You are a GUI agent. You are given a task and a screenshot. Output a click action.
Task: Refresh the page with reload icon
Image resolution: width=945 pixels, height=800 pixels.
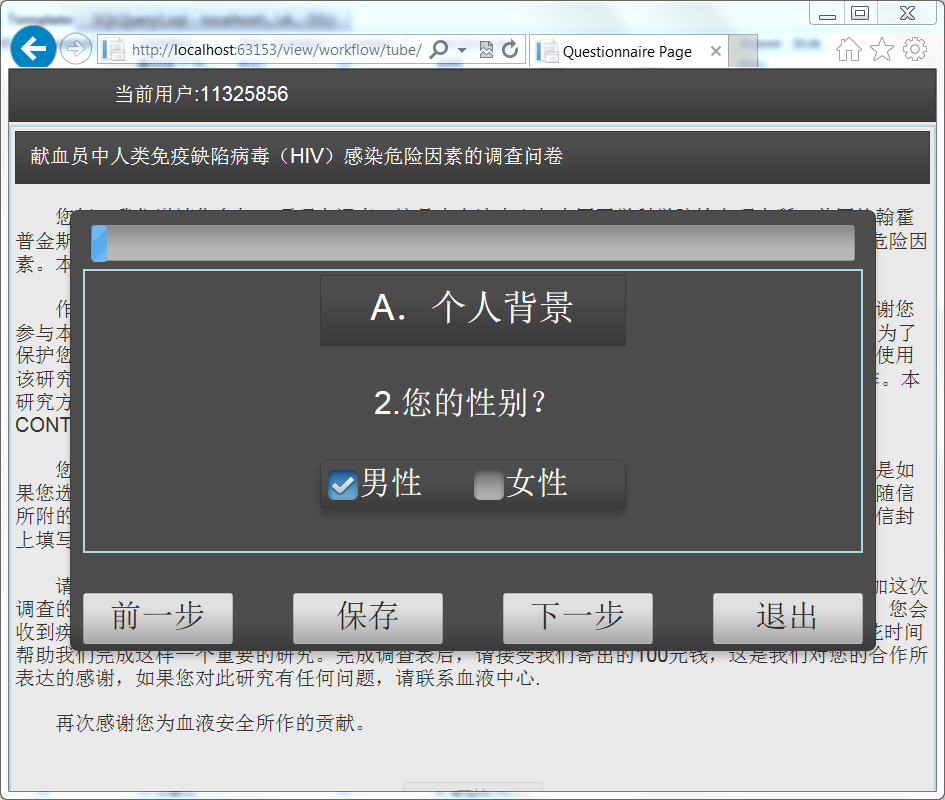pos(510,49)
